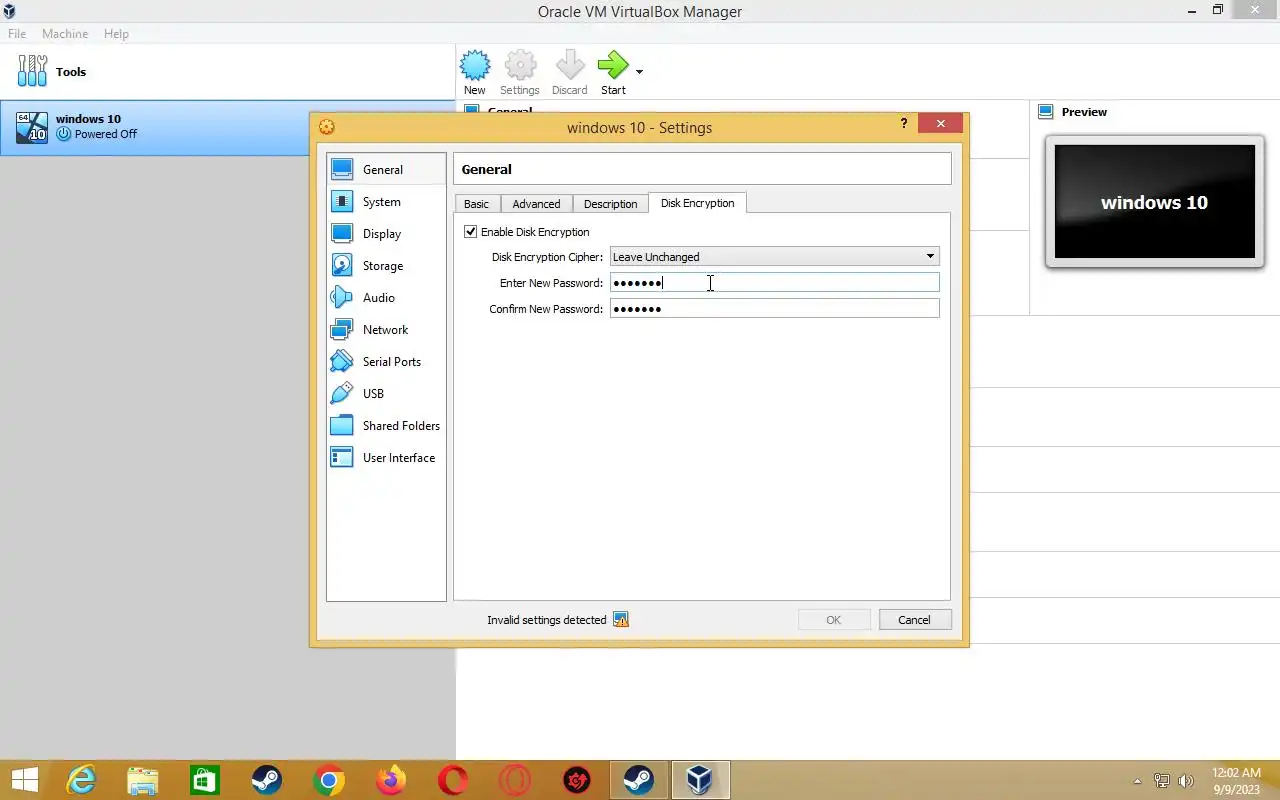Screen dimensions: 1280x800
Task: Open the Help menu
Action: [116, 34]
